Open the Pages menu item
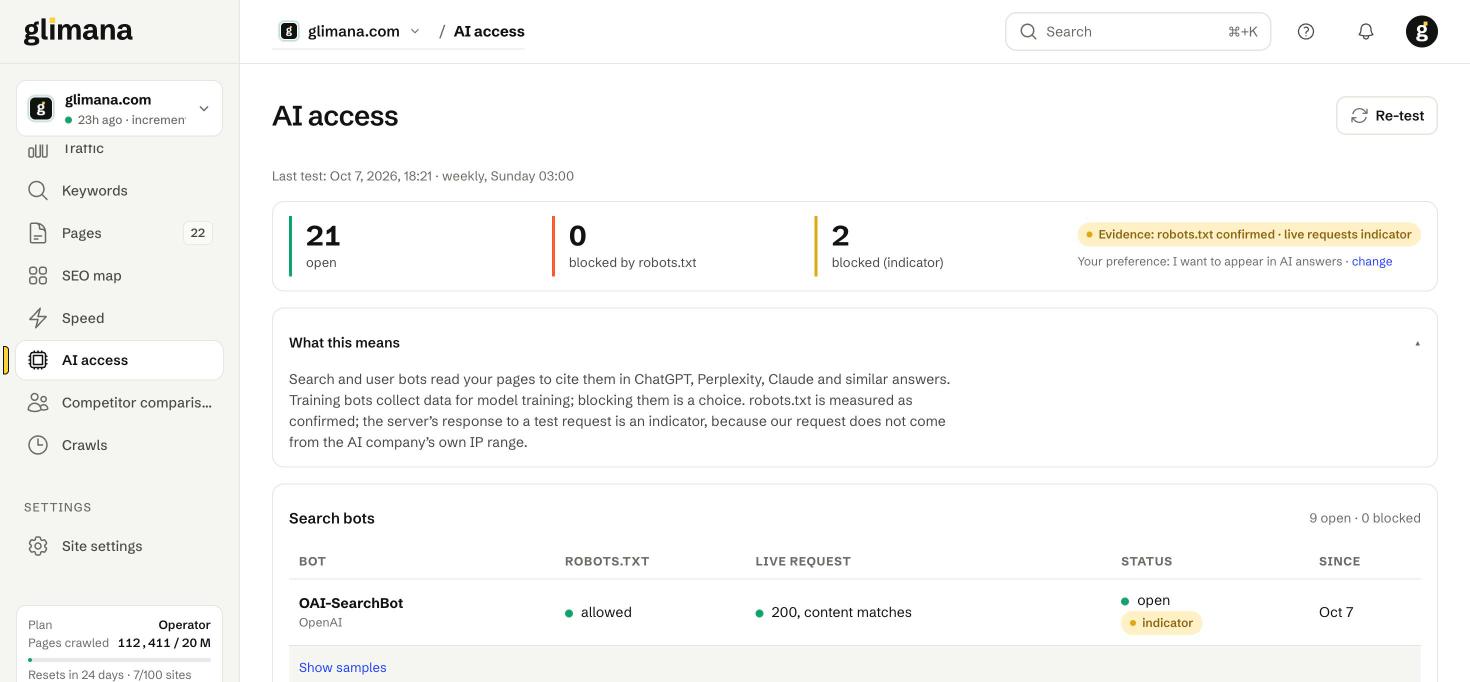Image resolution: width=1470 pixels, height=682 pixels. coord(119,233)
